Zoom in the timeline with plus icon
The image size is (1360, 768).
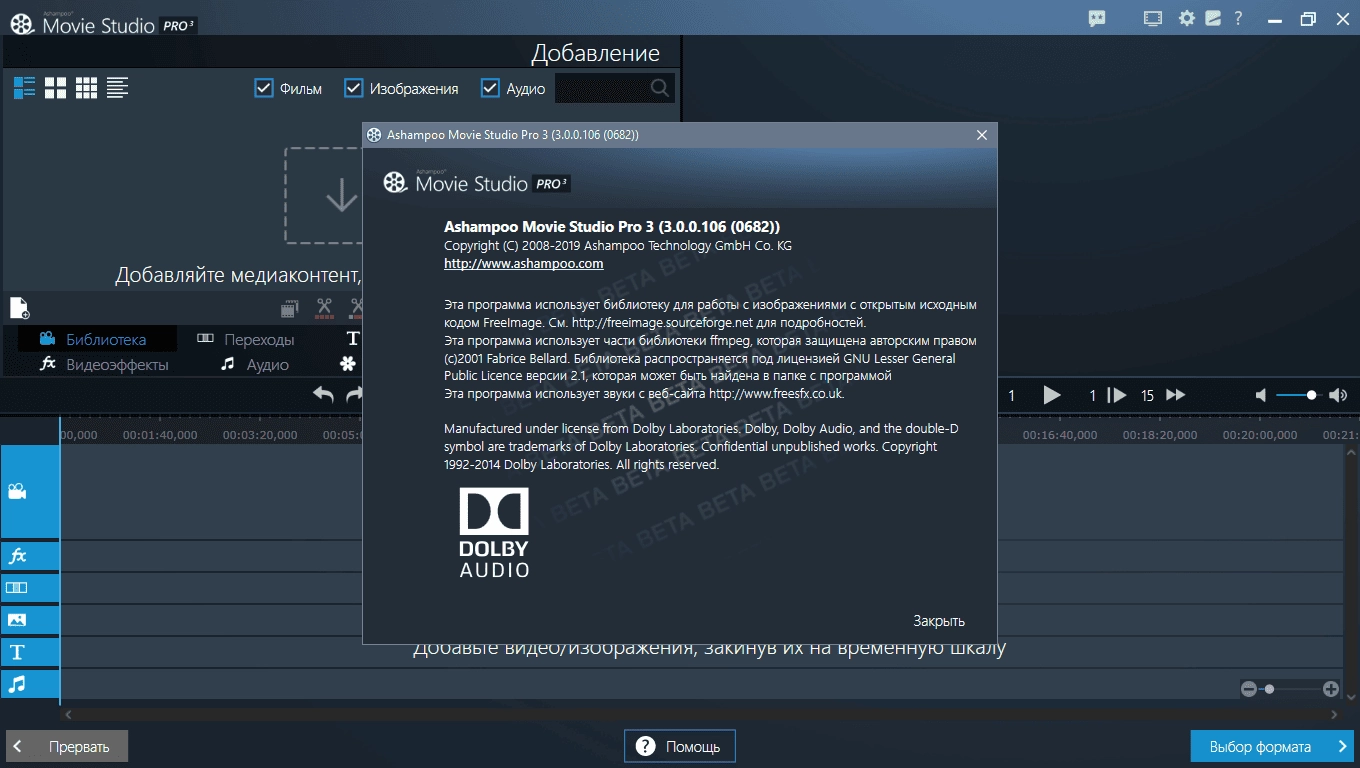click(1330, 688)
